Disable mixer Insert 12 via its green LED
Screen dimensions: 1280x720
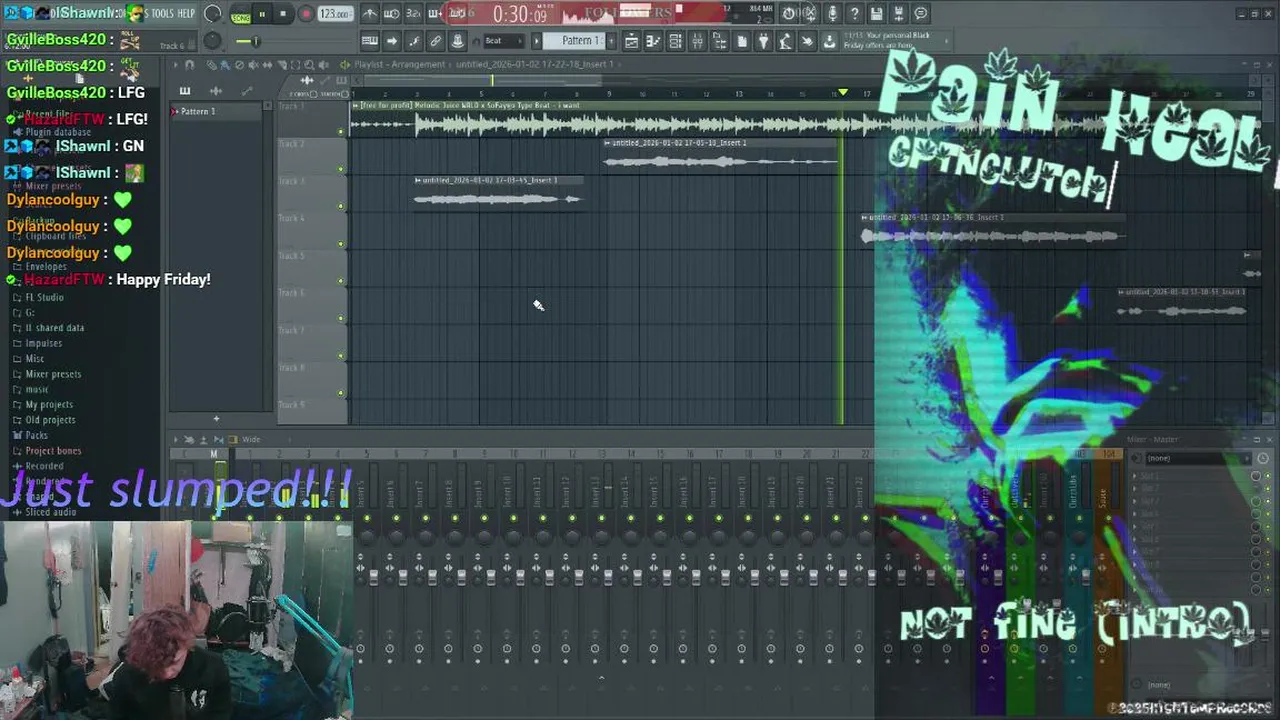point(572,518)
